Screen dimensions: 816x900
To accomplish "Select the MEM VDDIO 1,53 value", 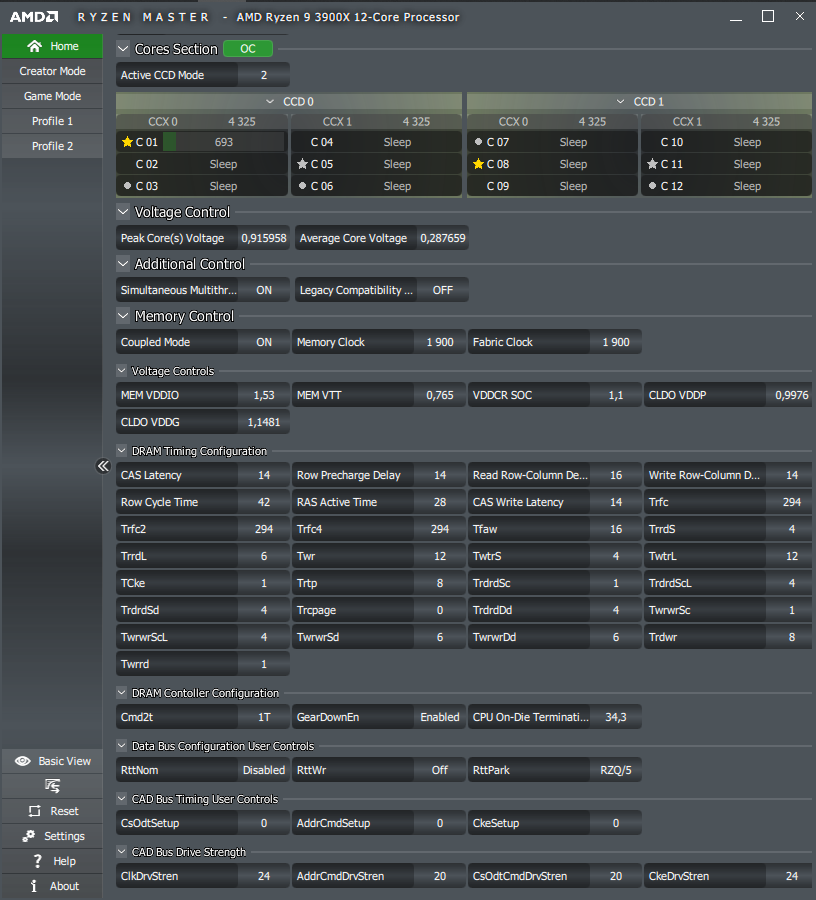I will pos(264,395).
